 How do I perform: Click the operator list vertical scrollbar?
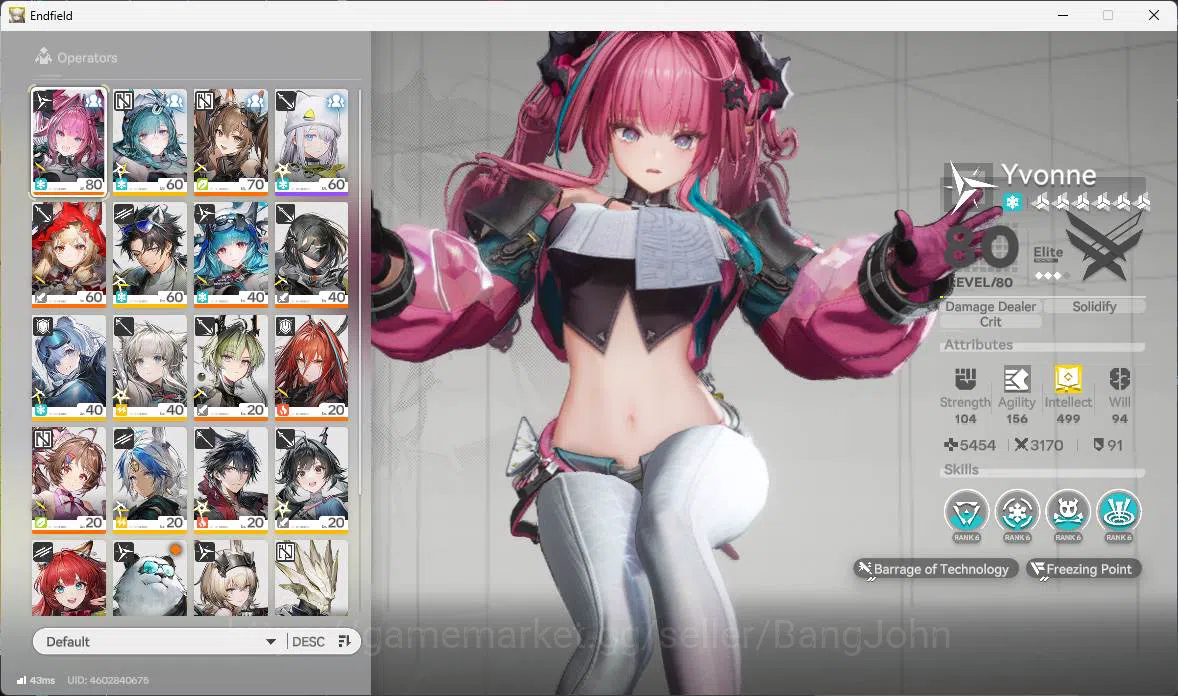pyautogui.click(x=360, y=293)
